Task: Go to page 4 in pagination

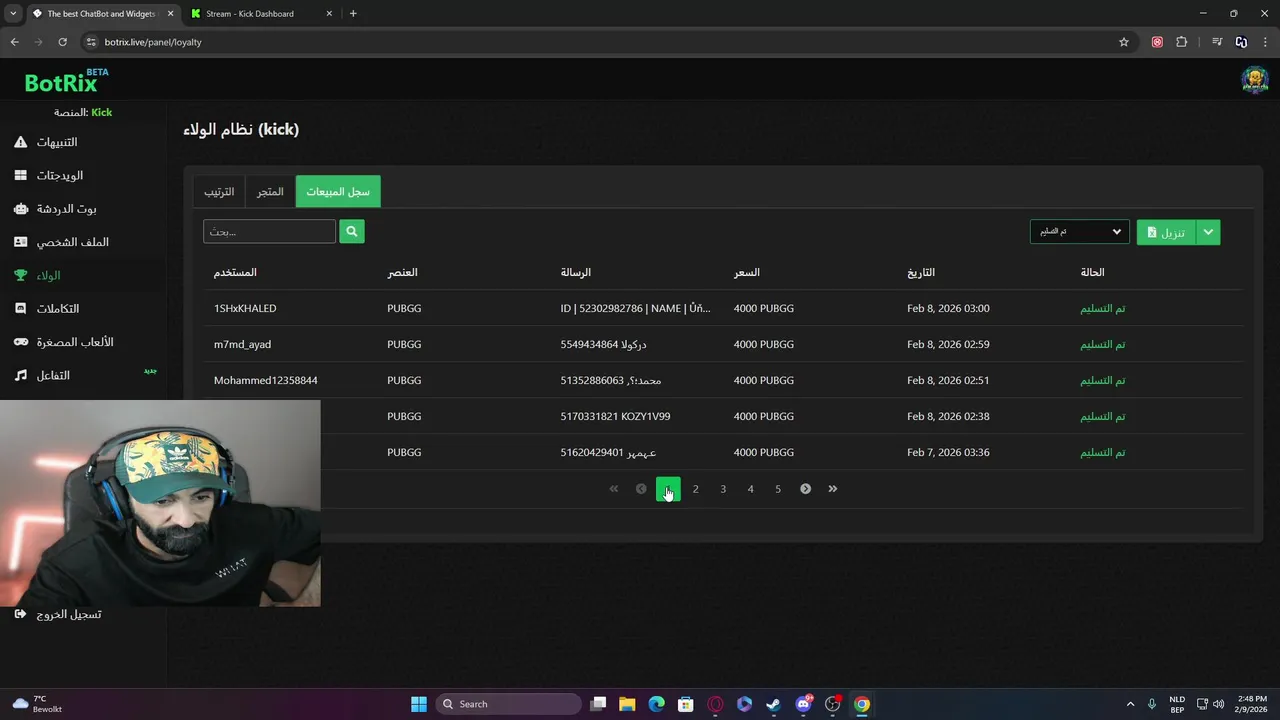Action: [x=750, y=489]
